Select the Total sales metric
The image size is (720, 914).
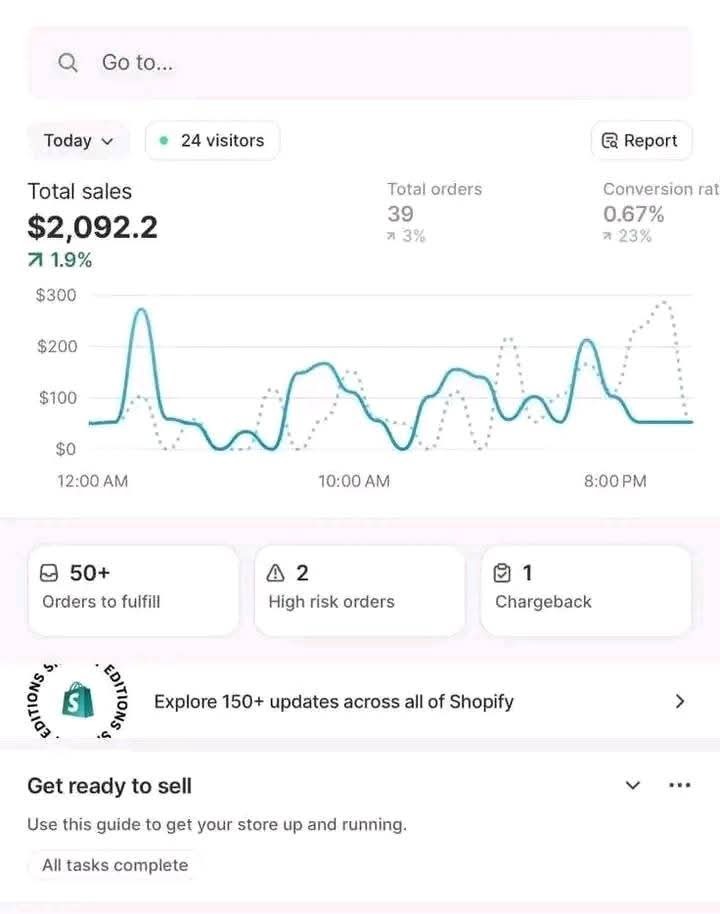coord(92,224)
